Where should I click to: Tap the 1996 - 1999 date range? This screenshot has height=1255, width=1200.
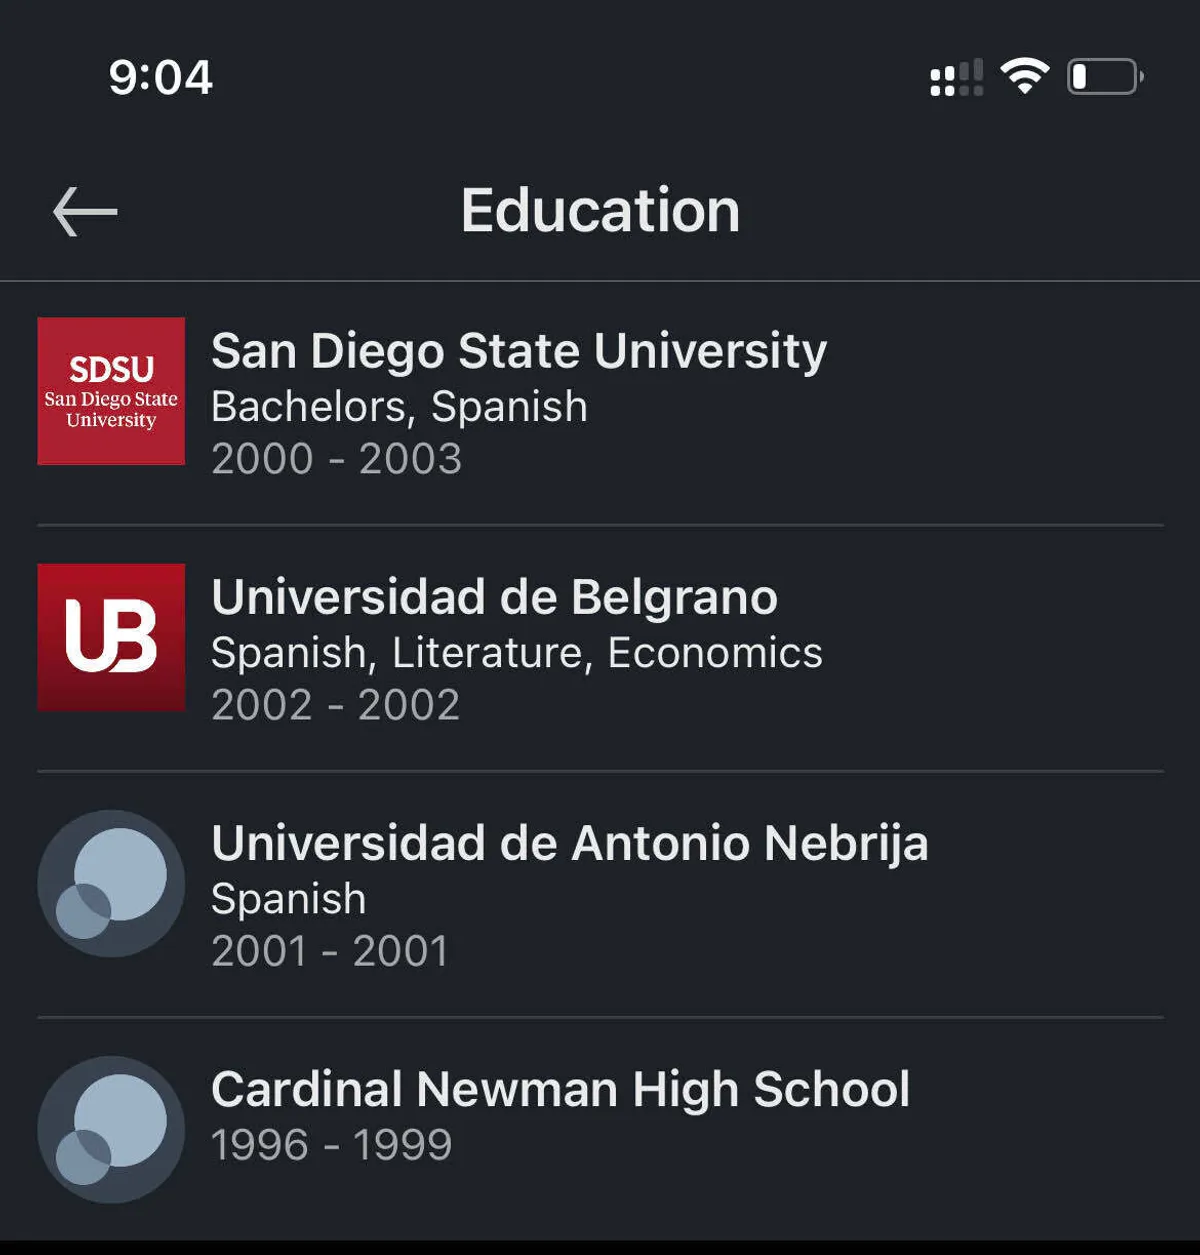click(331, 1145)
